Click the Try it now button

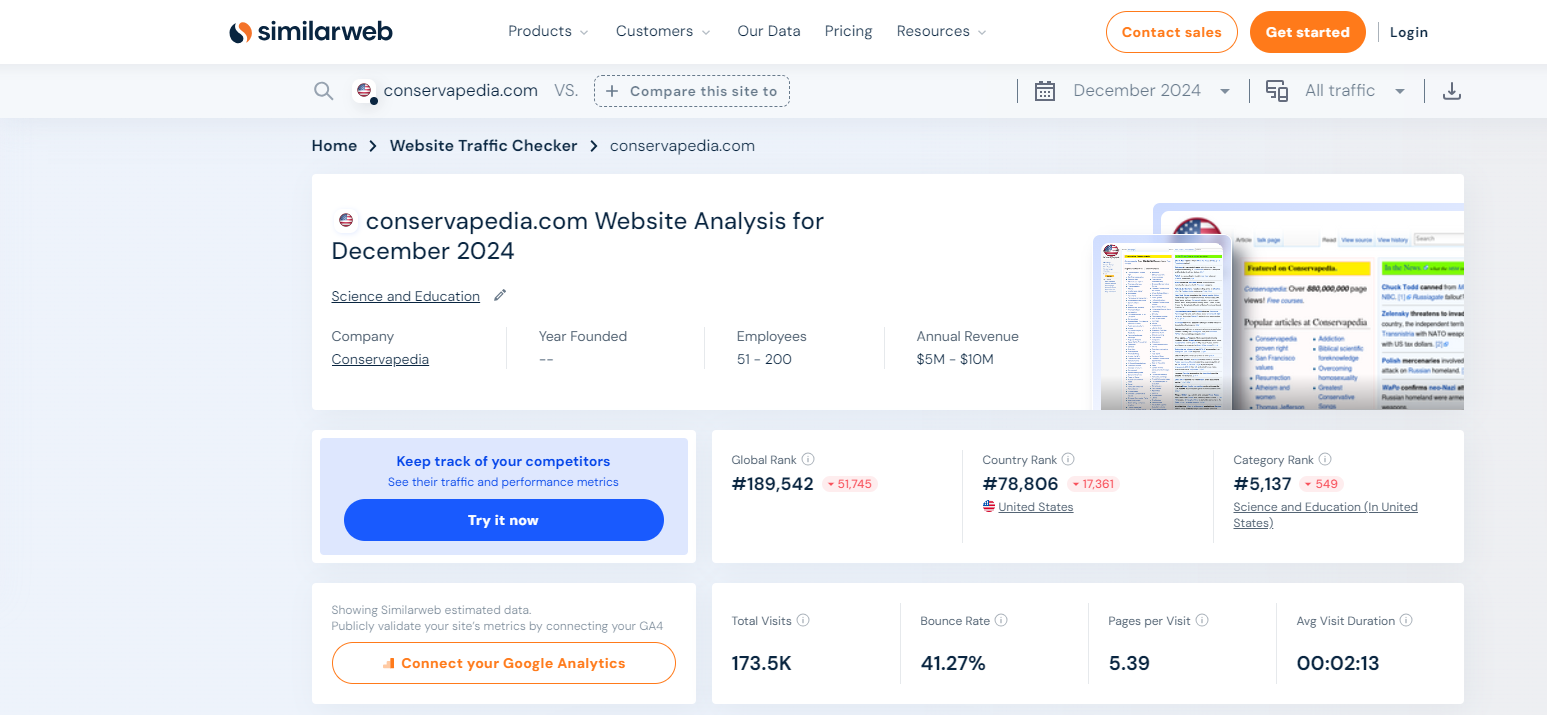click(504, 520)
